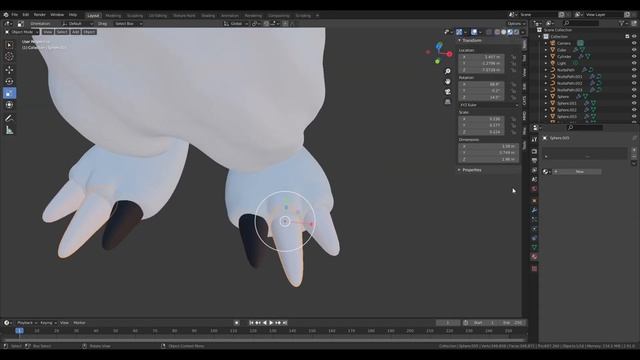Collapse the Transform panel
The width and height of the screenshot is (640, 360).
pyautogui.click(x=471, y=40)
